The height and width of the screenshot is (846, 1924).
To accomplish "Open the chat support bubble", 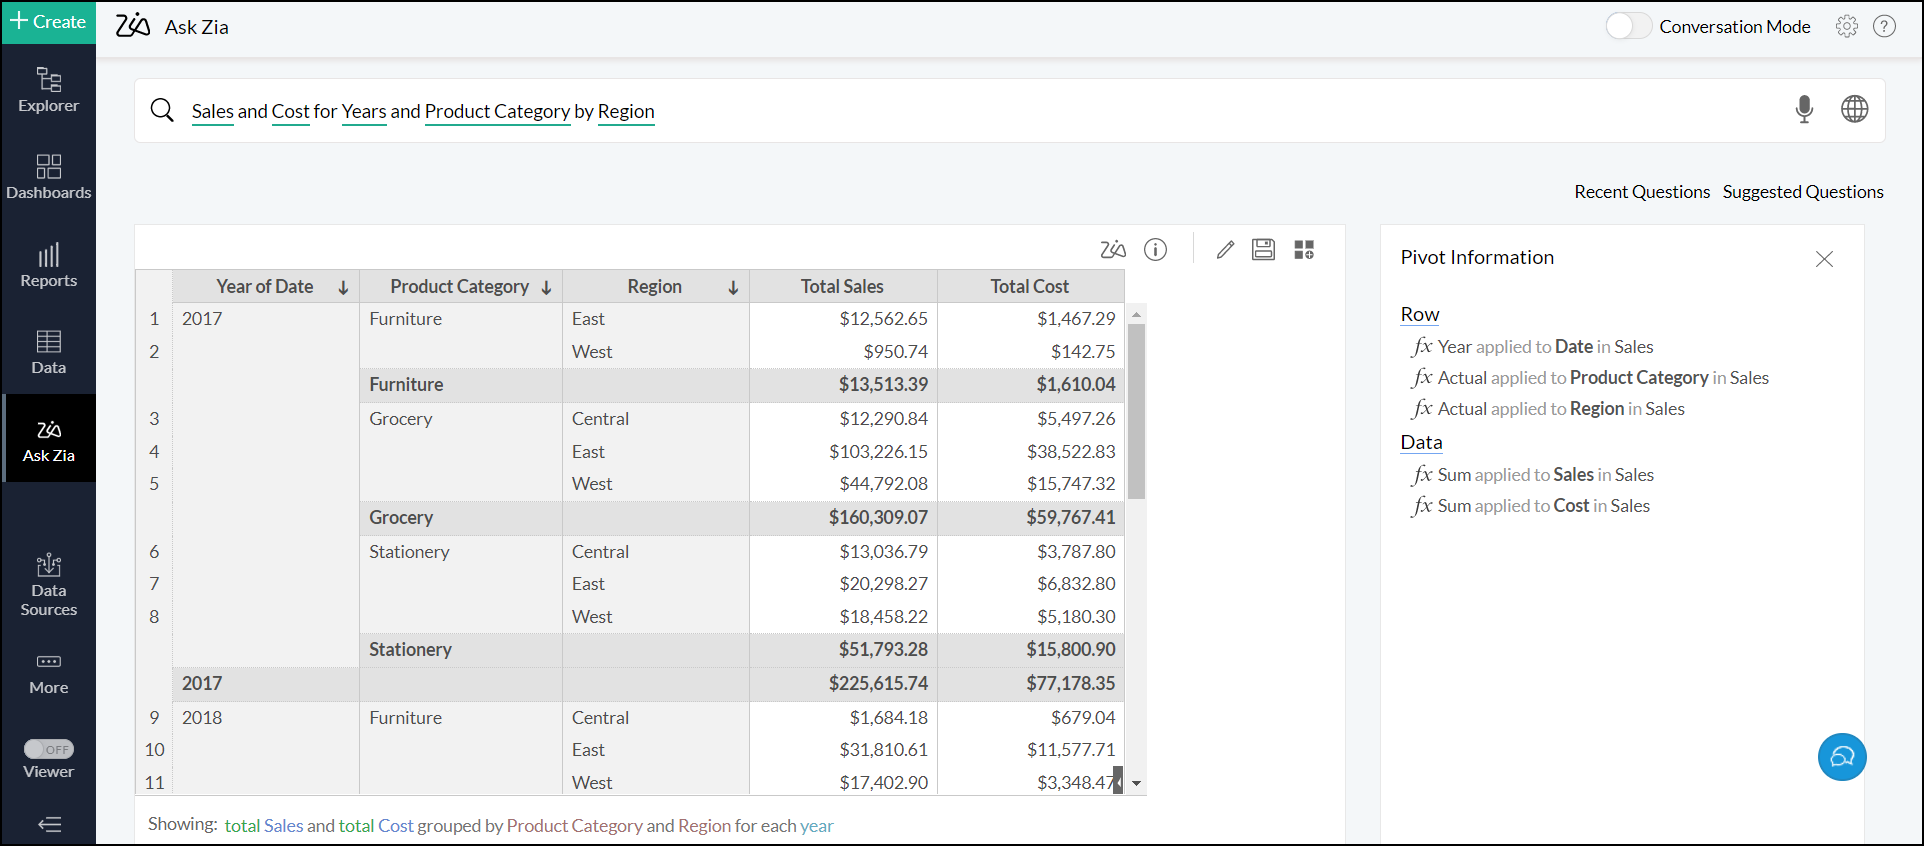I will click(x=1841, y=757).
